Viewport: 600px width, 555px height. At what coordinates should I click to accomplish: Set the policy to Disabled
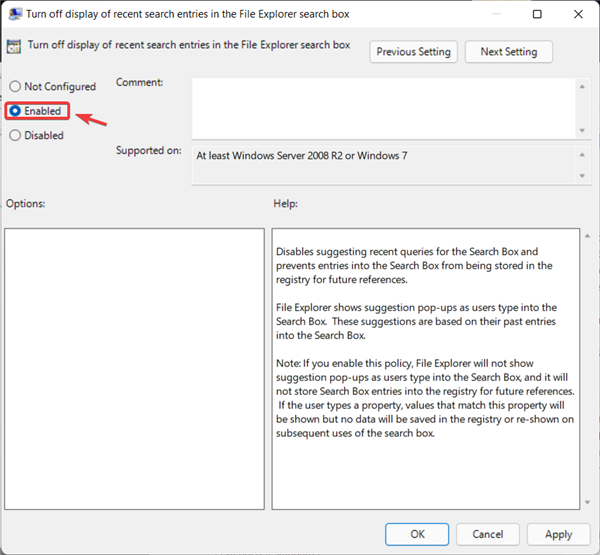tap(15, 135)
